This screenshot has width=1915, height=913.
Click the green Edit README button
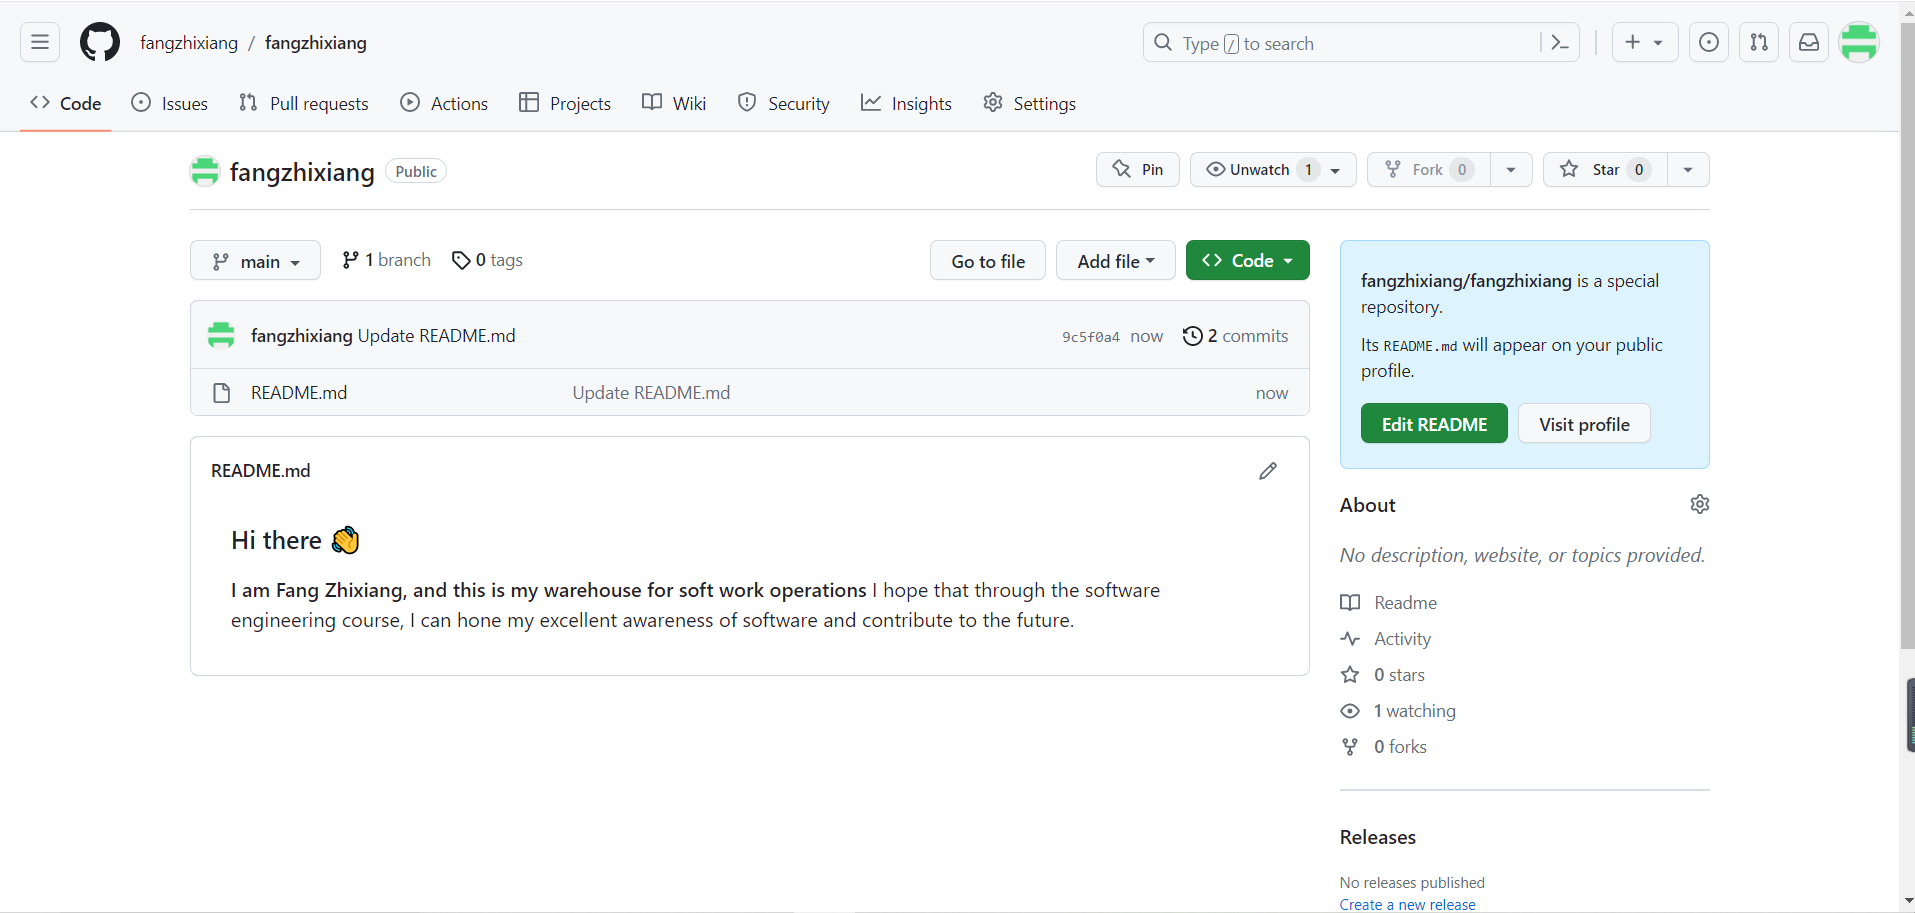point(1434,424)
